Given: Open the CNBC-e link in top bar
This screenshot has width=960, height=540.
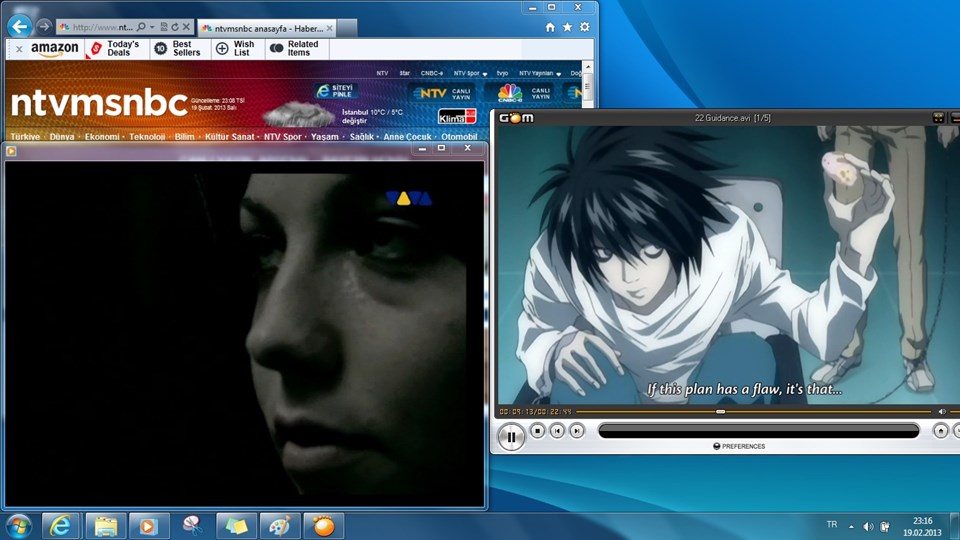Looking at the screenshot, I should (432, 73).
